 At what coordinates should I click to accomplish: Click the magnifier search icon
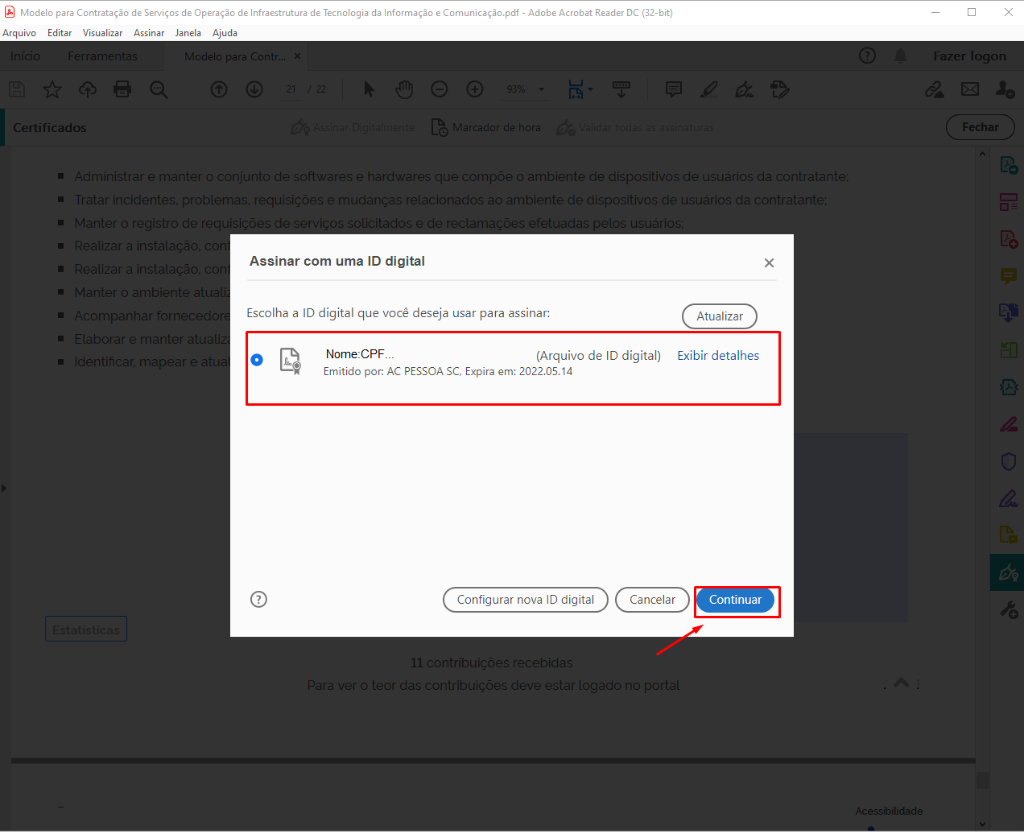tap(159, 89)
